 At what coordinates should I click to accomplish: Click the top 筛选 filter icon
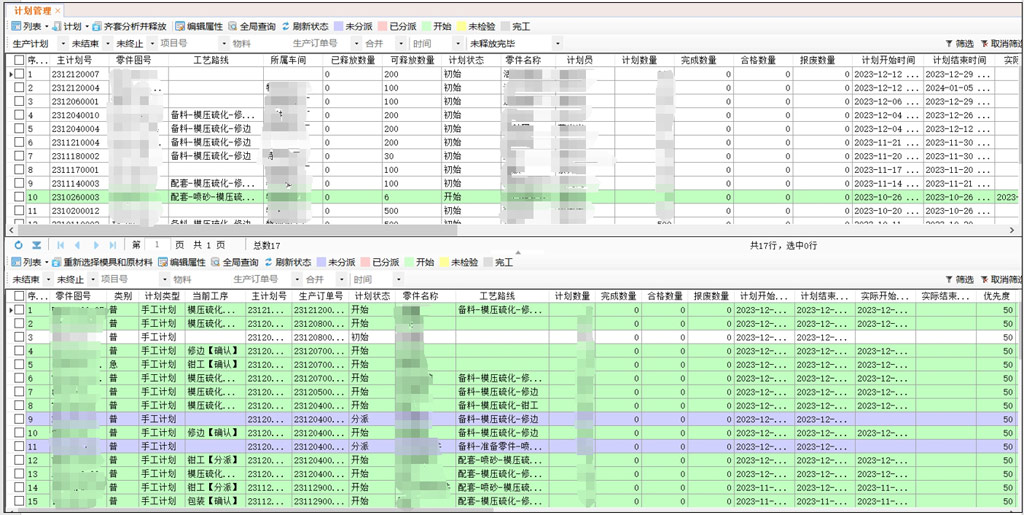pos(958,44)
